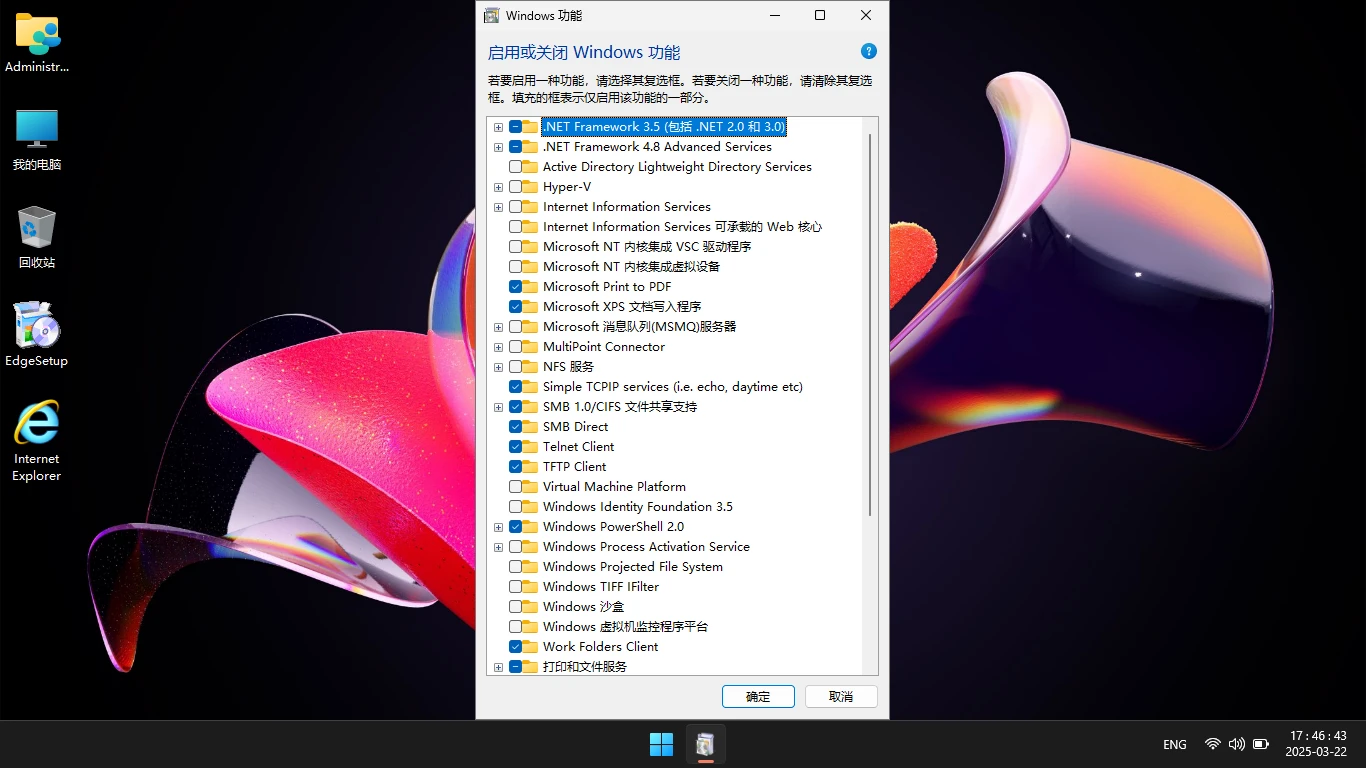1366x768 pixels.
Task: Click the folder icon beside Telnet Client
Action: click(x=530, y=447)
